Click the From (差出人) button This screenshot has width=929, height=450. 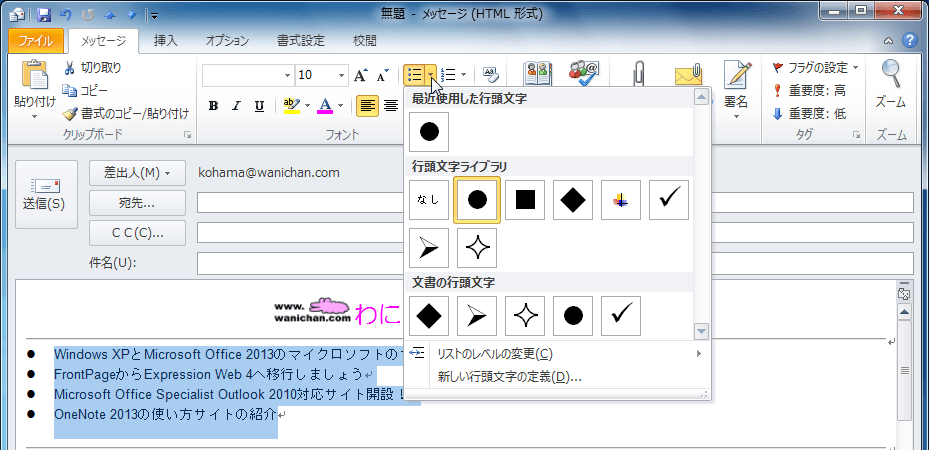click(137, 173)
